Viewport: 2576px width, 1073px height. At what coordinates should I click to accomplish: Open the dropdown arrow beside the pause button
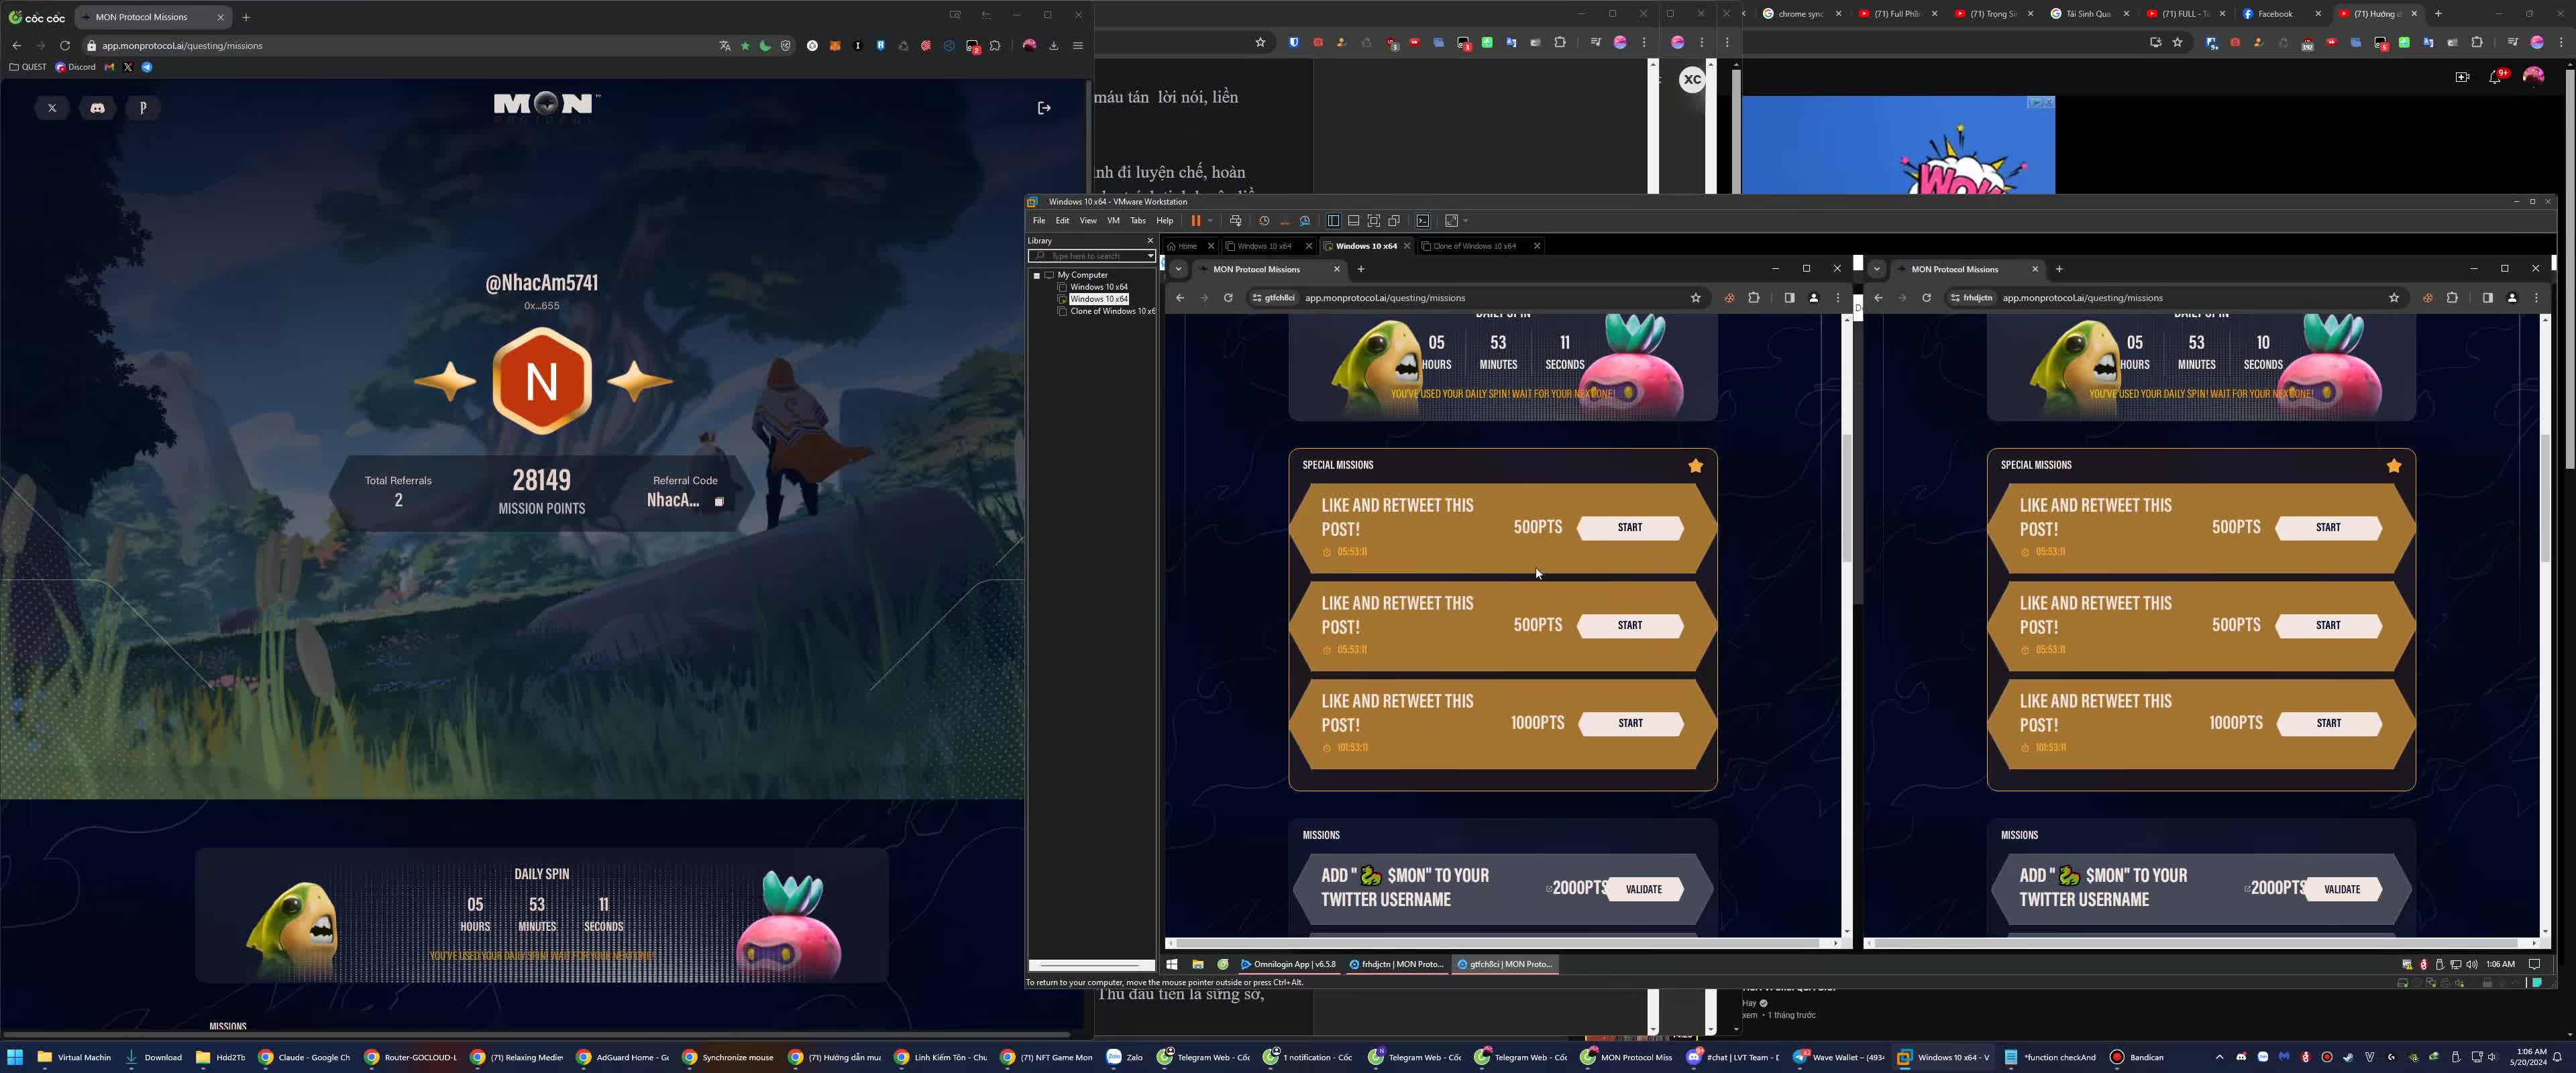1210,221
